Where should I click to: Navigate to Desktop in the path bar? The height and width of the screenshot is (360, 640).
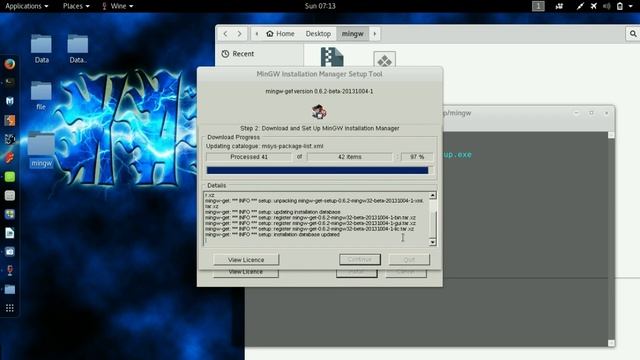pos(318,34)
